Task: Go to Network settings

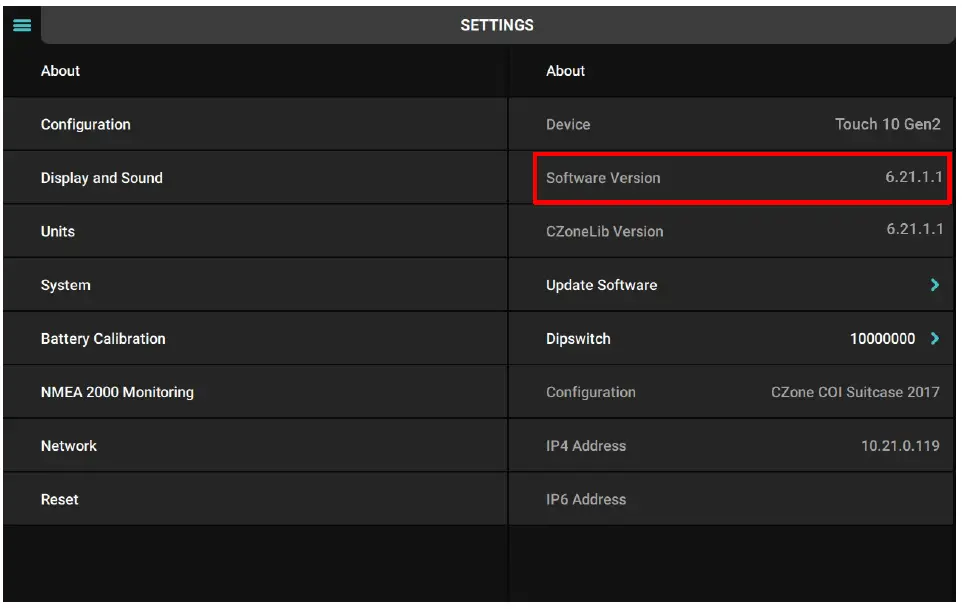Action: [x=255, y=446]
